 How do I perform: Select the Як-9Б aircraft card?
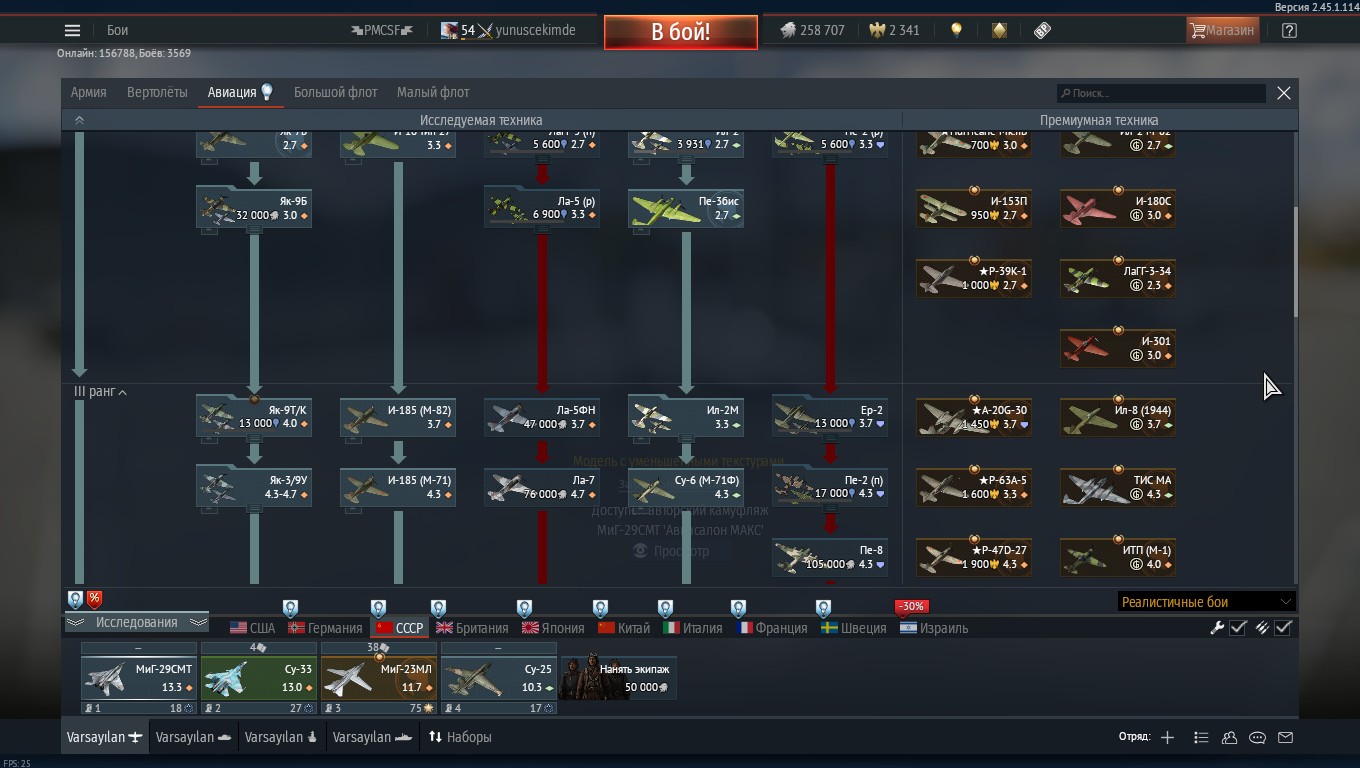pyautogui.click(x=254, y=208)
